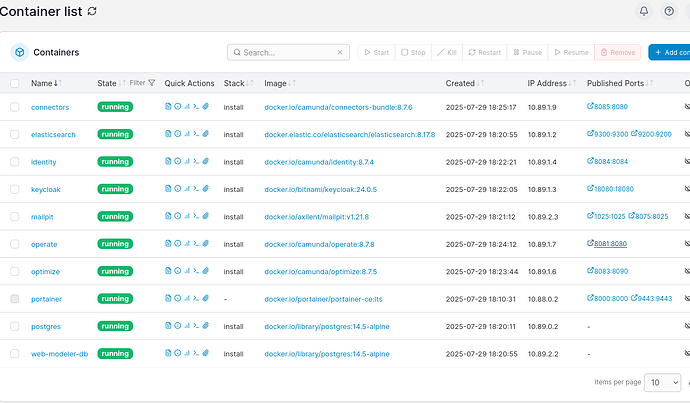Click the Stop button
The height and width of the screenshot is (403, 690).
point(413,52)
